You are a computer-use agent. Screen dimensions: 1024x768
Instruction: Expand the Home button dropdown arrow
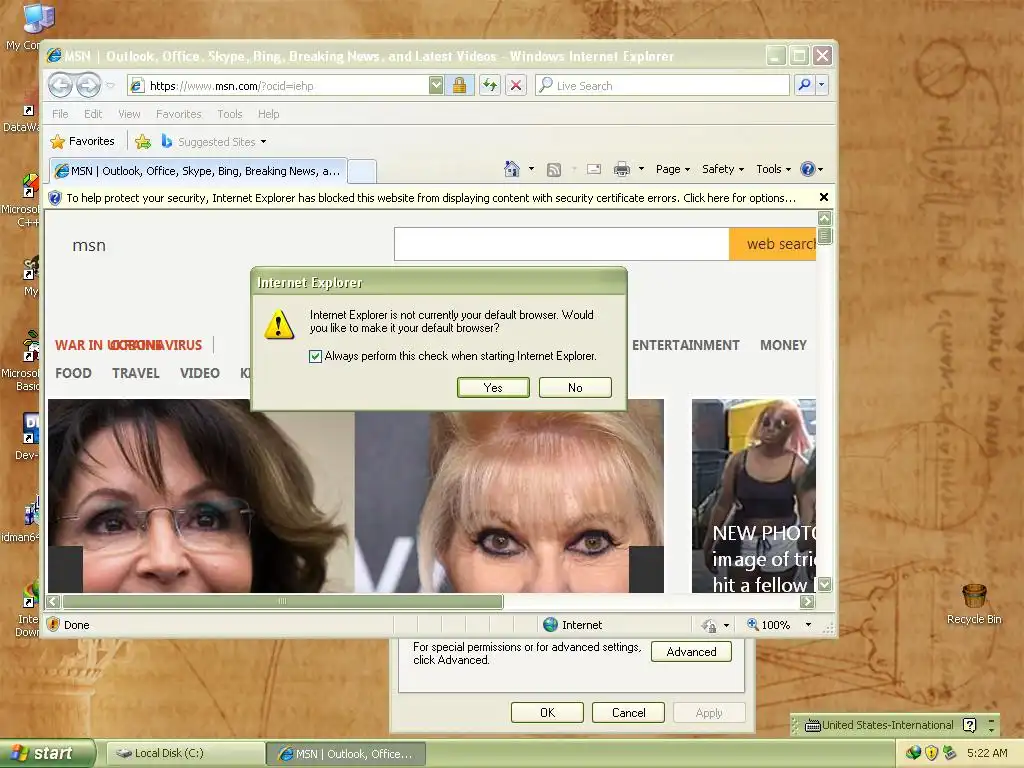(531, 169)
